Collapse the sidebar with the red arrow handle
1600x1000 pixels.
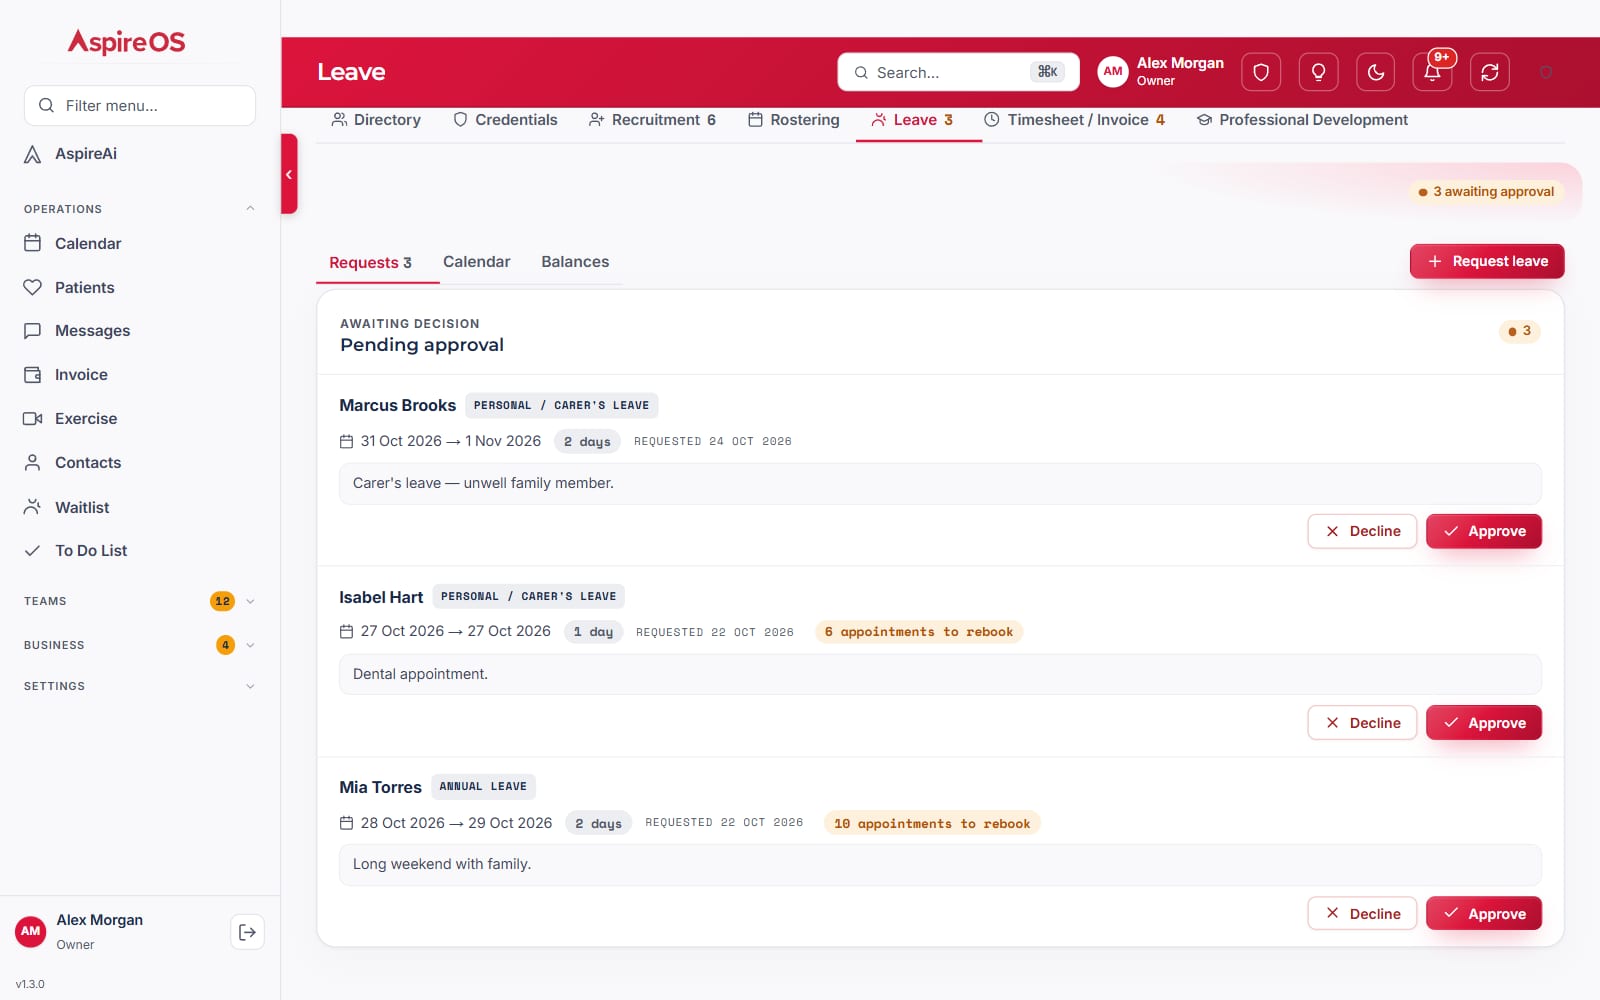289,174
